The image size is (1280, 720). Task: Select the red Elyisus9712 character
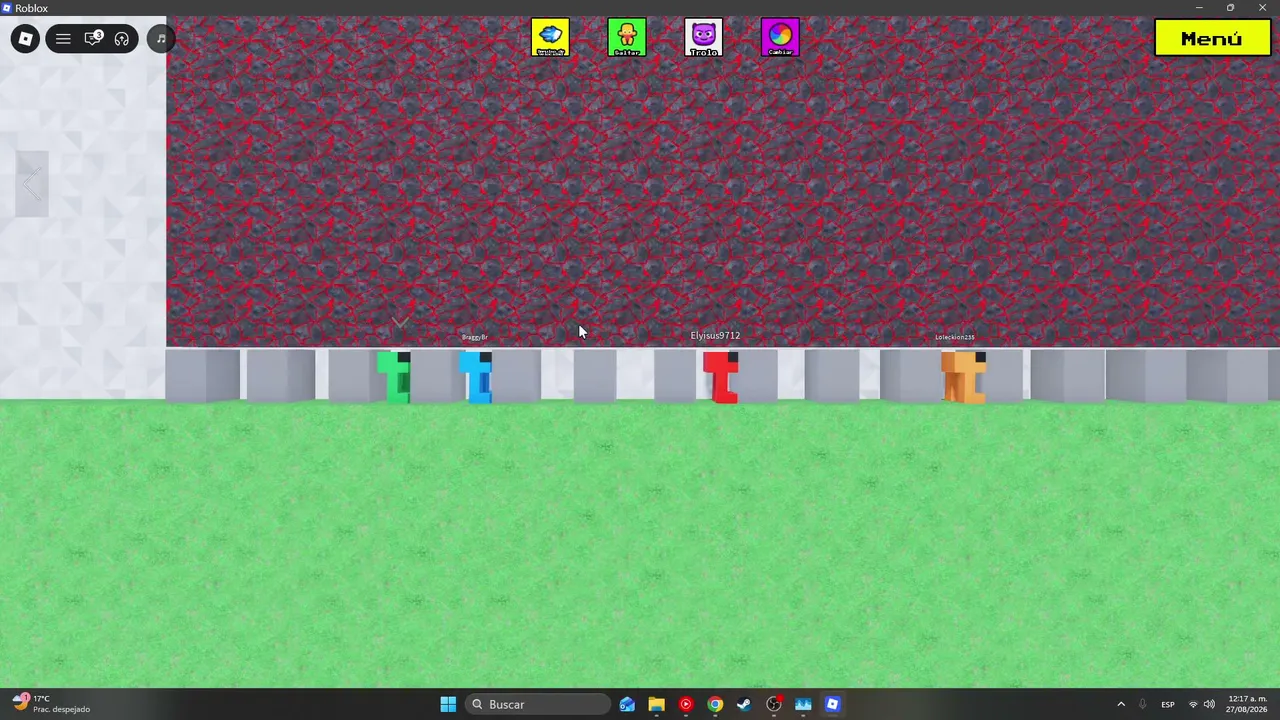pos(721,377)
